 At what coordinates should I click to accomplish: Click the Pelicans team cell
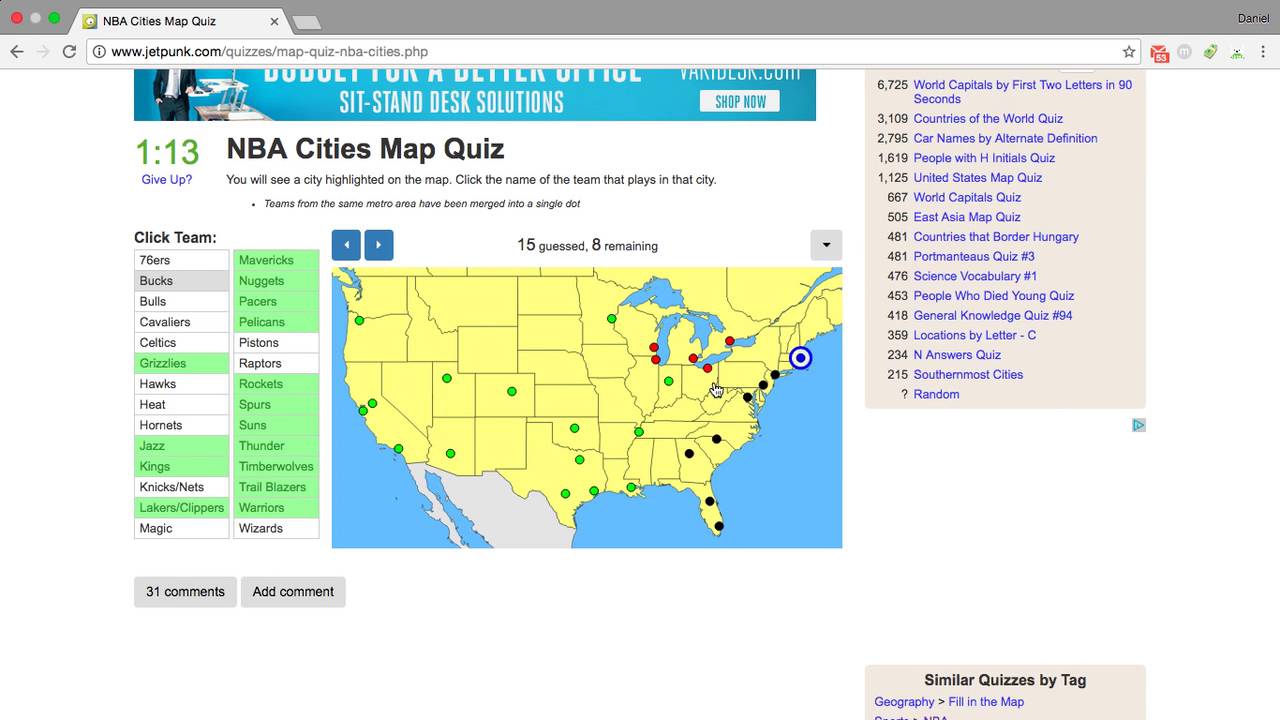(x=276, y=322)
